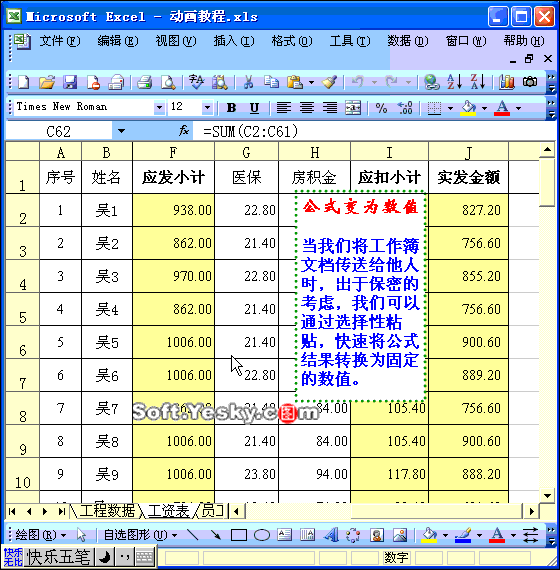Toggle center alignment button
The height and width of the screenshot is (570, 560).
[307, 108]
